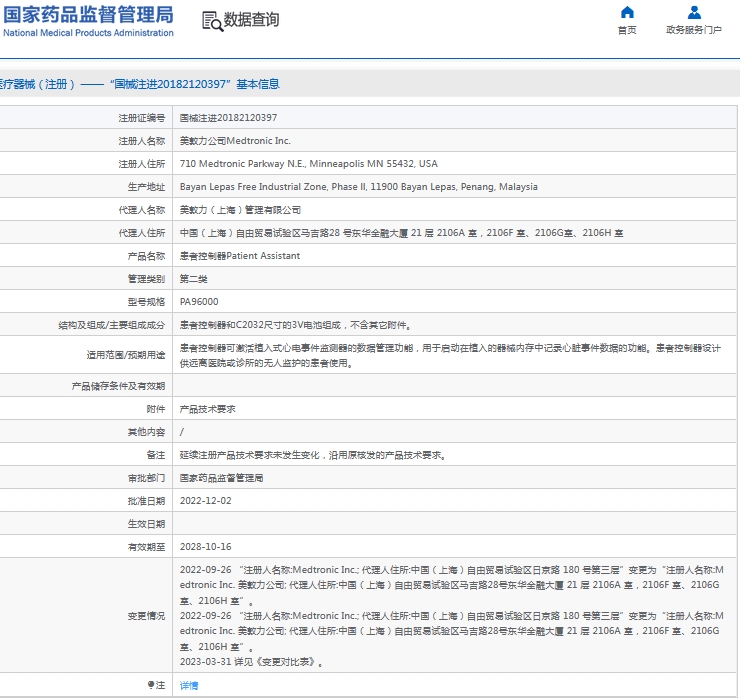740x699 pixels.
Task: Click the 延续注册产品技术要求 remark text
Action: pyautogui.click(x=313, y=455)
